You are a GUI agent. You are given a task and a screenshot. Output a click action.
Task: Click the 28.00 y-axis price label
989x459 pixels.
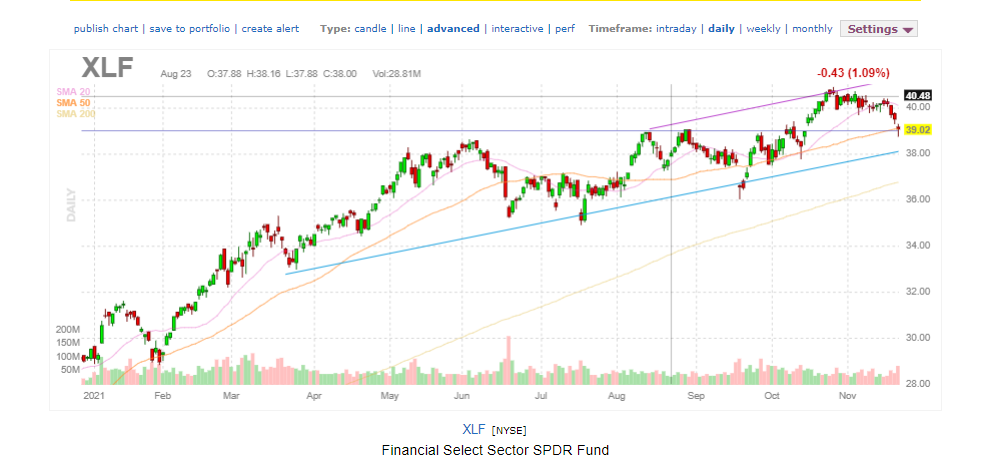[x=917, y=383]
